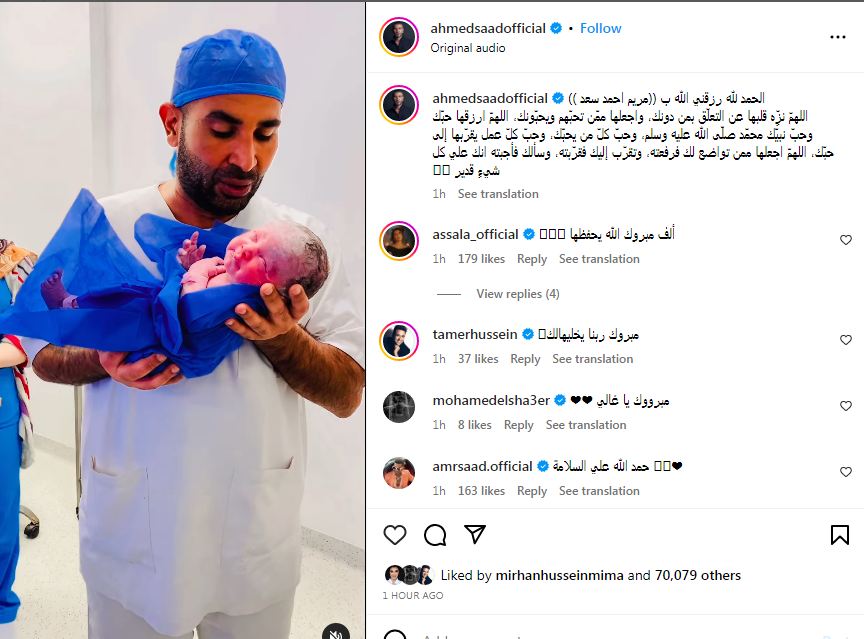See translation of amrsaad.official's comment
This screenshot has height=639, width=864.
(x=599, y=491)
